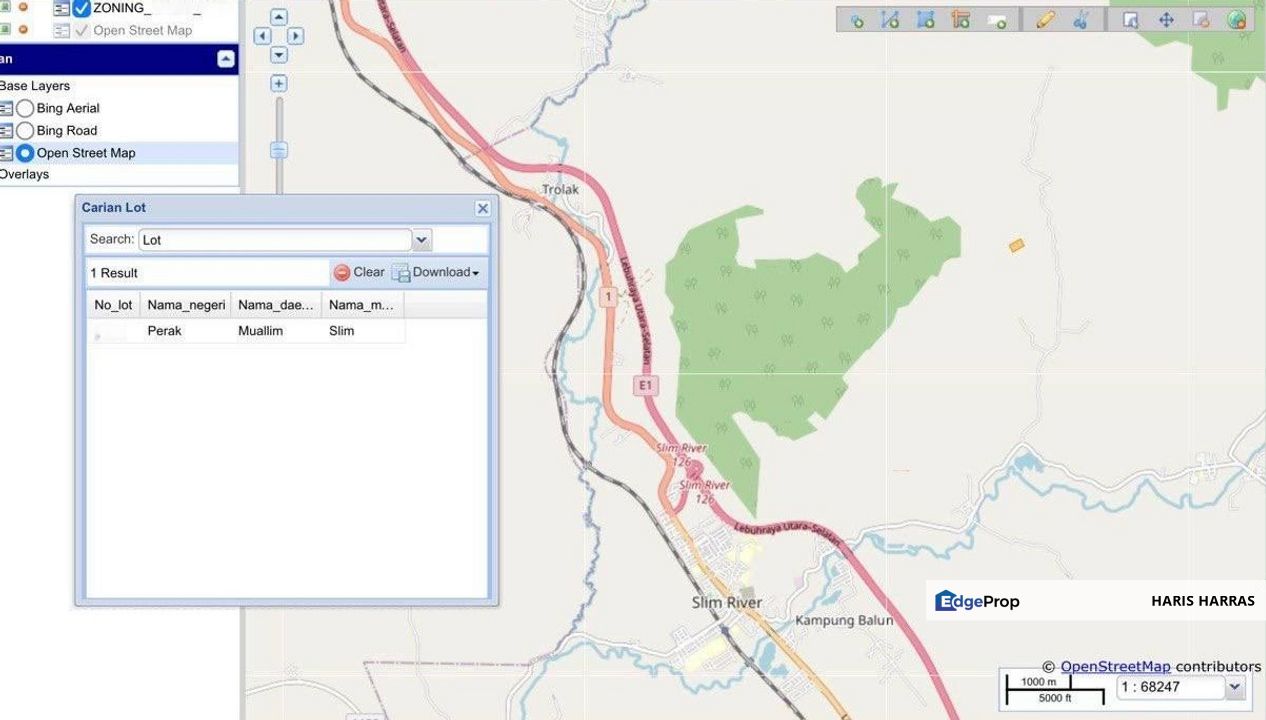This screenshot has width=1266, height=720.
Task: Uncheck the ZONING layer checkbox
Action: [x=82, y=8]
